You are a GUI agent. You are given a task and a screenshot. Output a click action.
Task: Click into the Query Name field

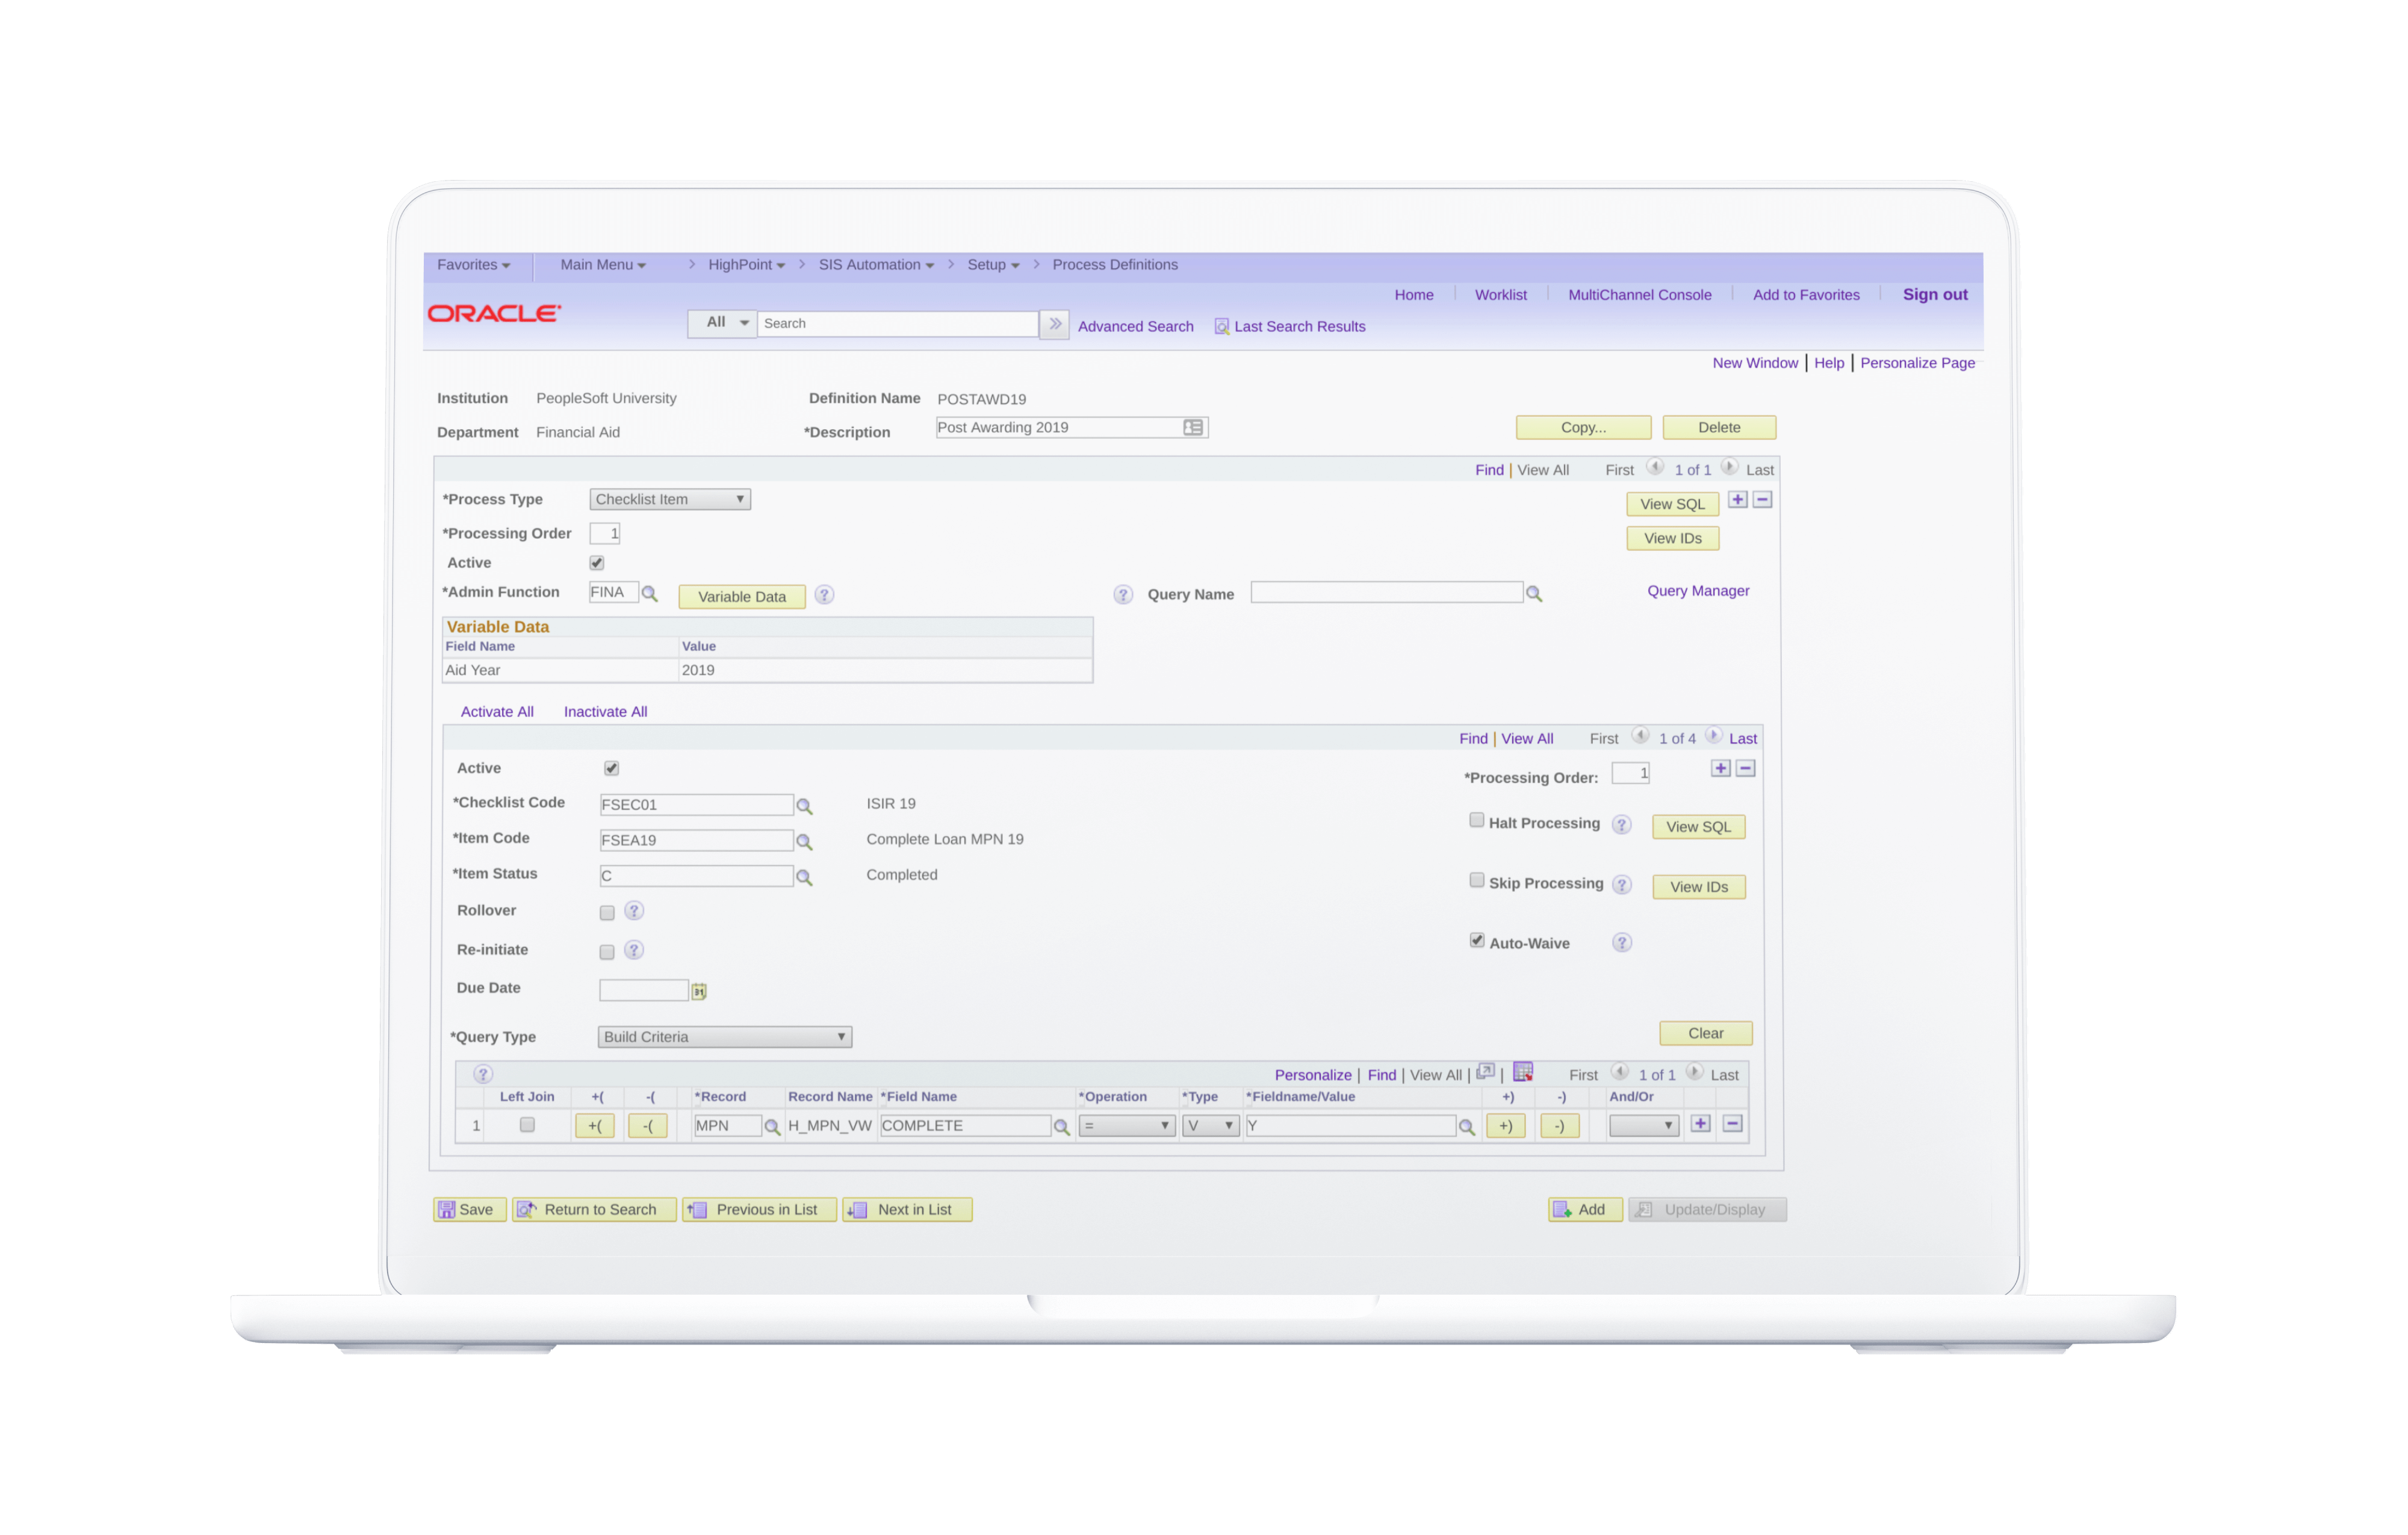coord(1386,593)
